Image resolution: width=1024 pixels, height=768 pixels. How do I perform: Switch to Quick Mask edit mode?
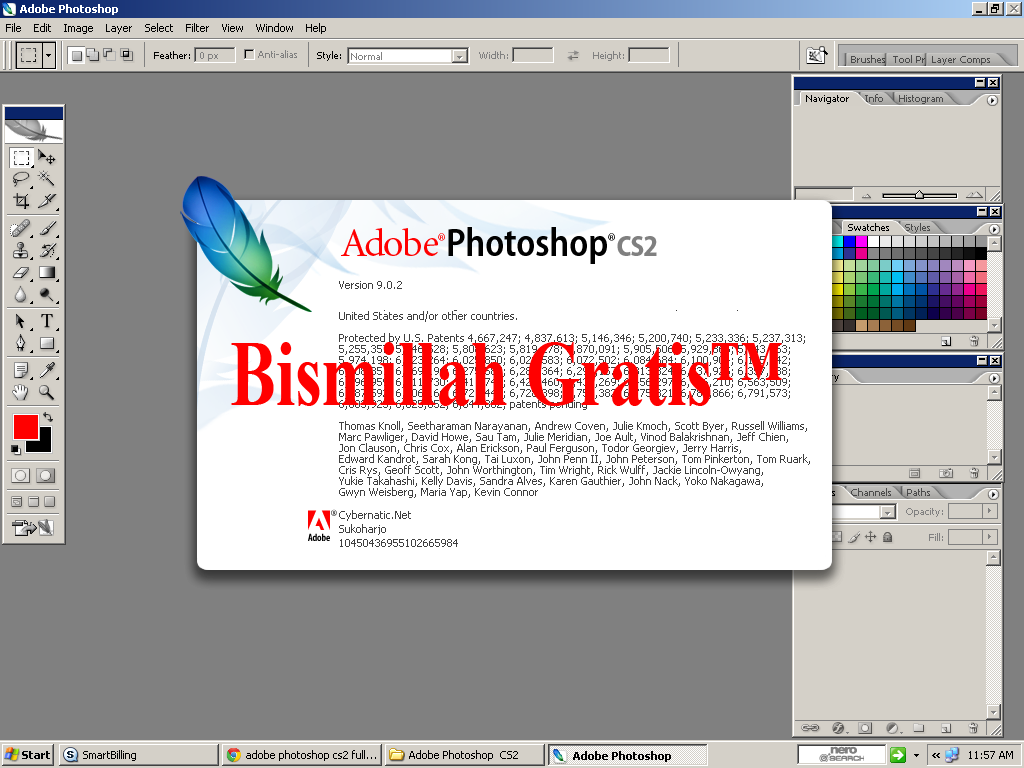coord(45,475)
